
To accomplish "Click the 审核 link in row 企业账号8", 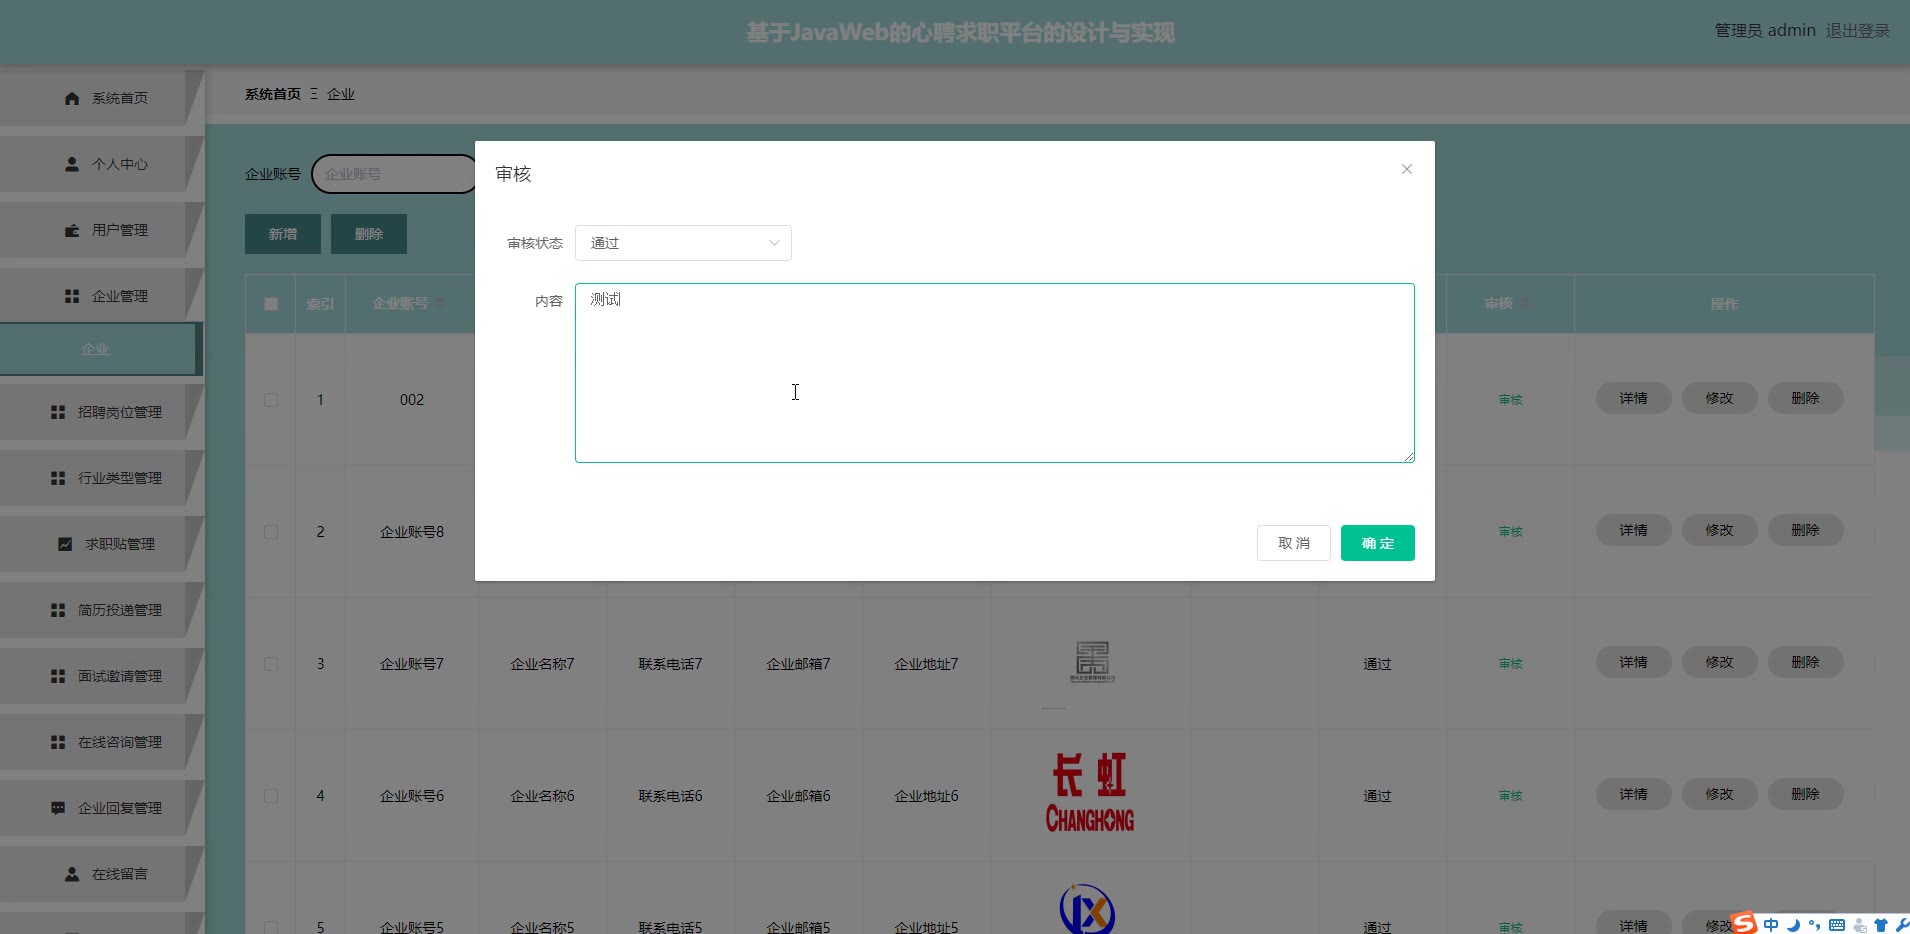I will [x=1511, y=532].
